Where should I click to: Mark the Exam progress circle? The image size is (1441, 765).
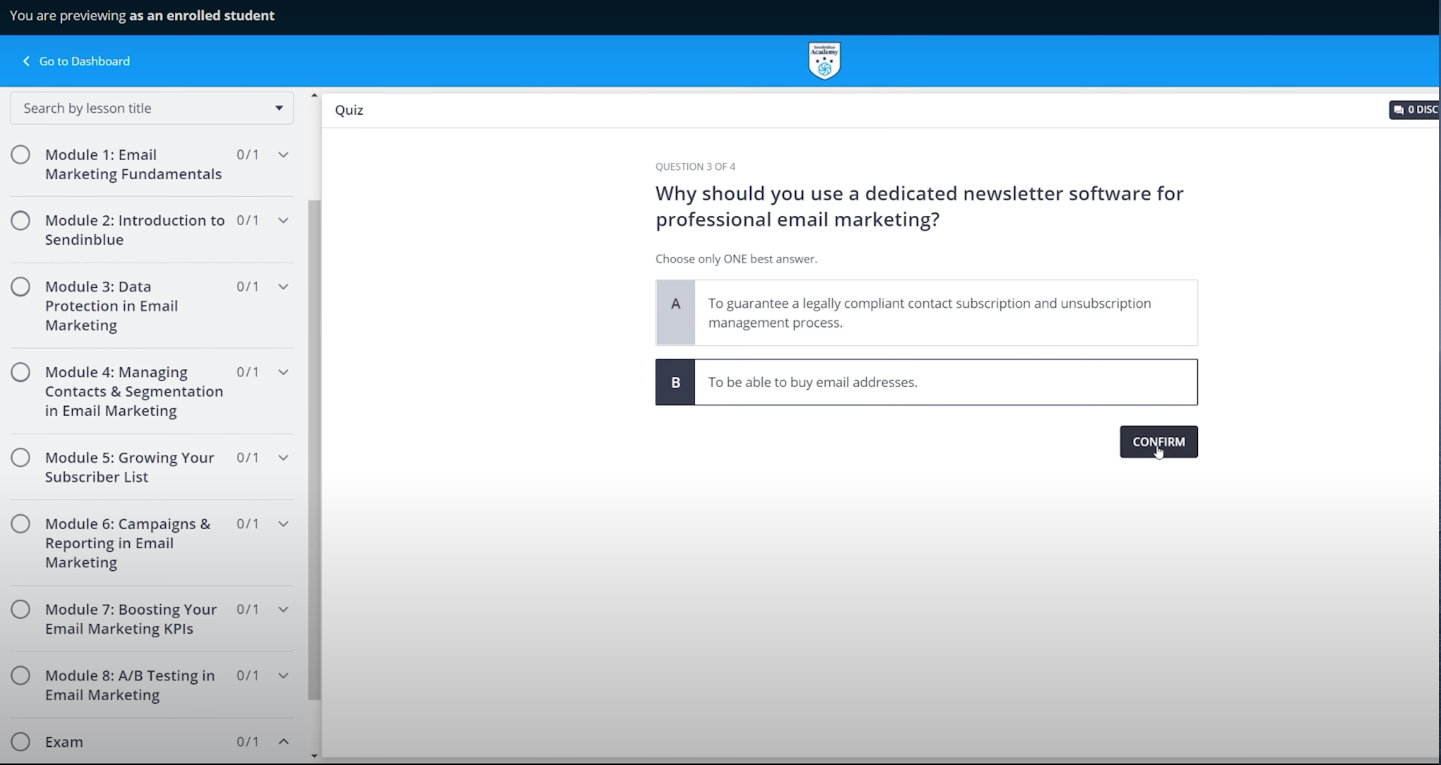[x=20, y=741]
